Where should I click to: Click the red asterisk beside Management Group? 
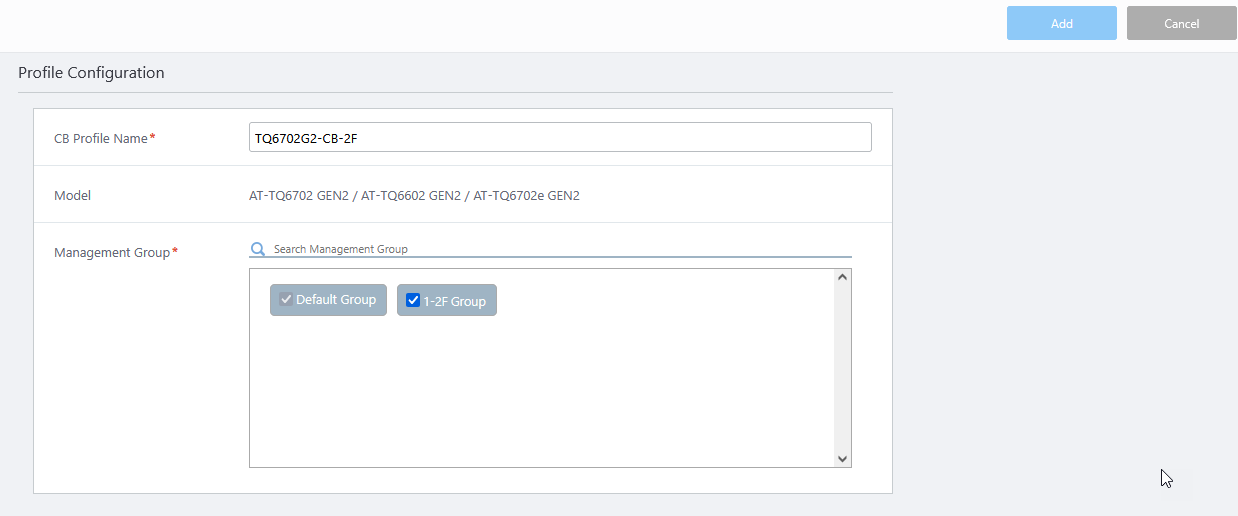click(175, 252)
